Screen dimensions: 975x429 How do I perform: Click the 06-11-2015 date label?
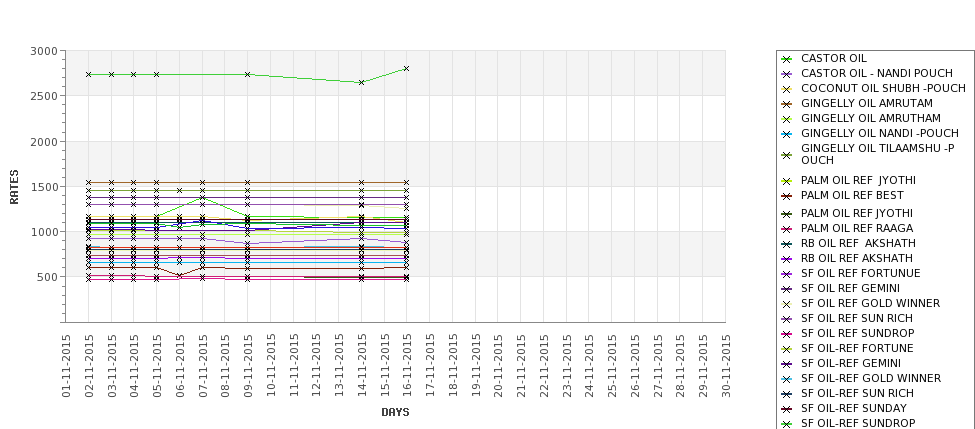coord(180,366)
